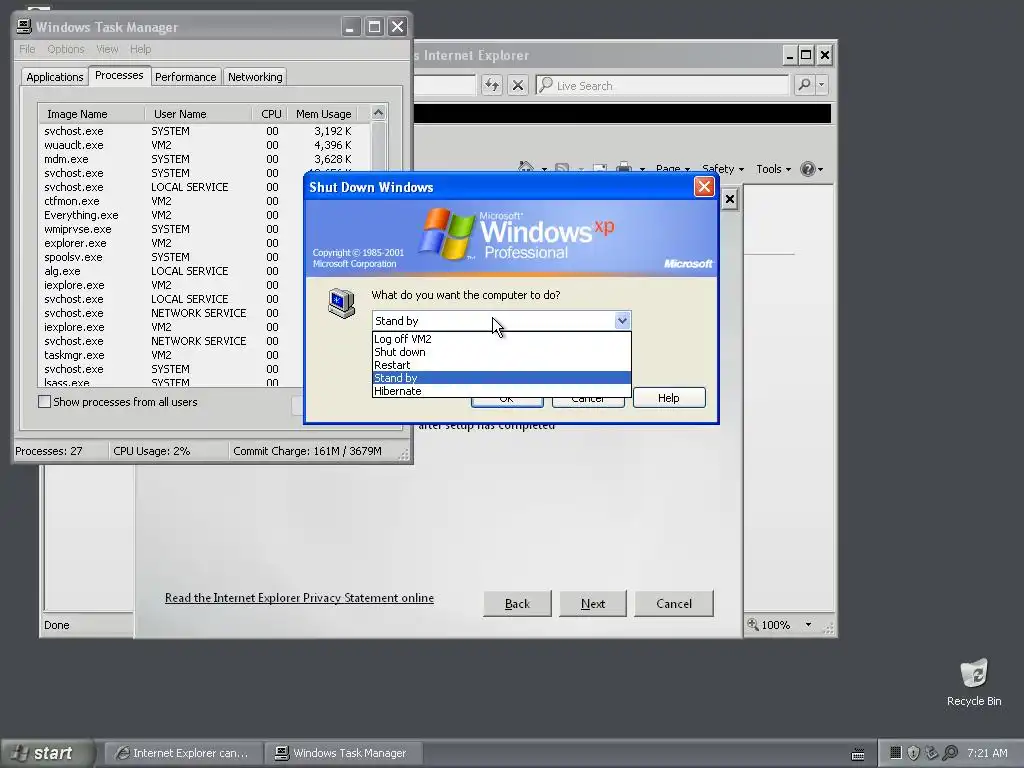Open the Safety dropdown in Internet Explorer
The width and height of the screenshot is (1024, 768).
click(x=722, y=169)
